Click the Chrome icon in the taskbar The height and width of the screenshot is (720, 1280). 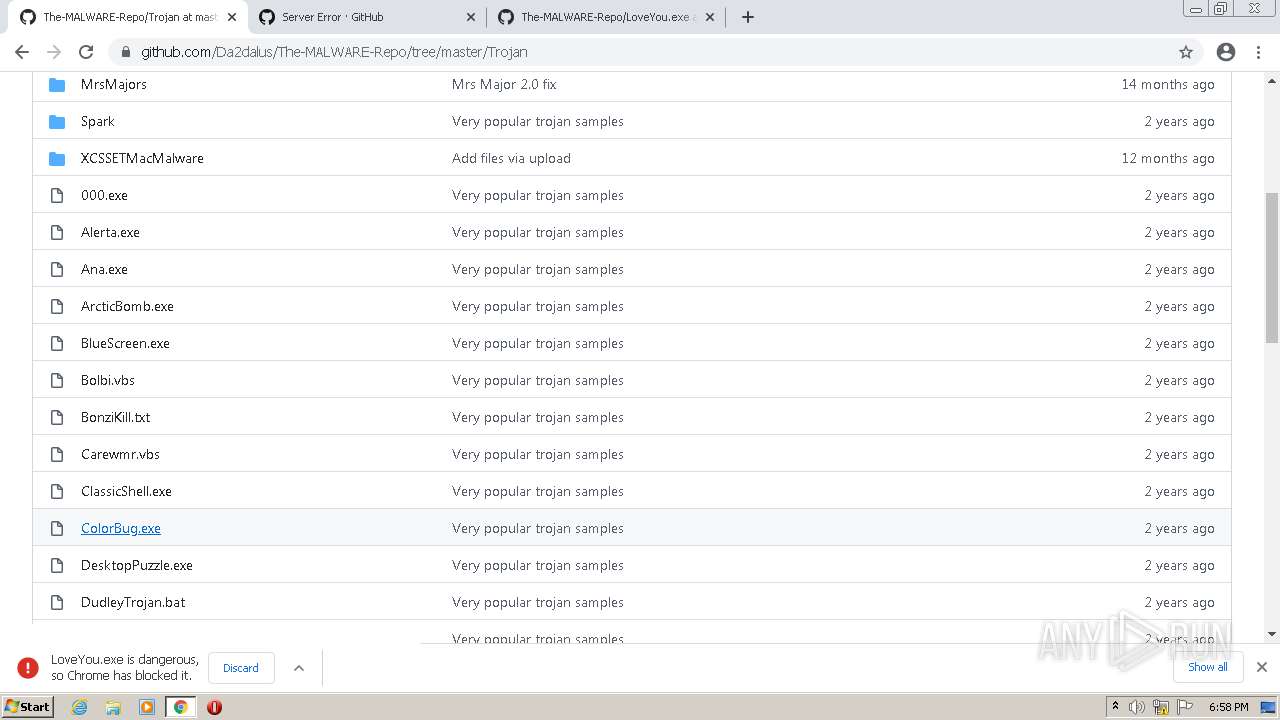(180, 707)
